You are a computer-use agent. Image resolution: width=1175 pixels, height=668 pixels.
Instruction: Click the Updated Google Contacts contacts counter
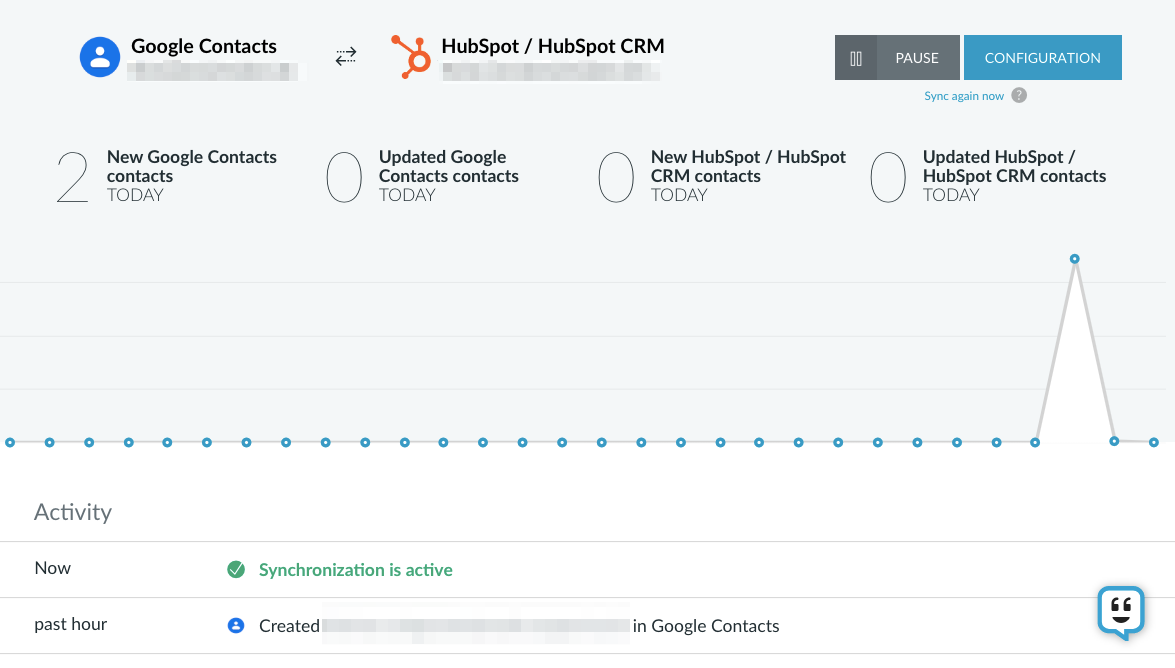[x=423, y=176]
